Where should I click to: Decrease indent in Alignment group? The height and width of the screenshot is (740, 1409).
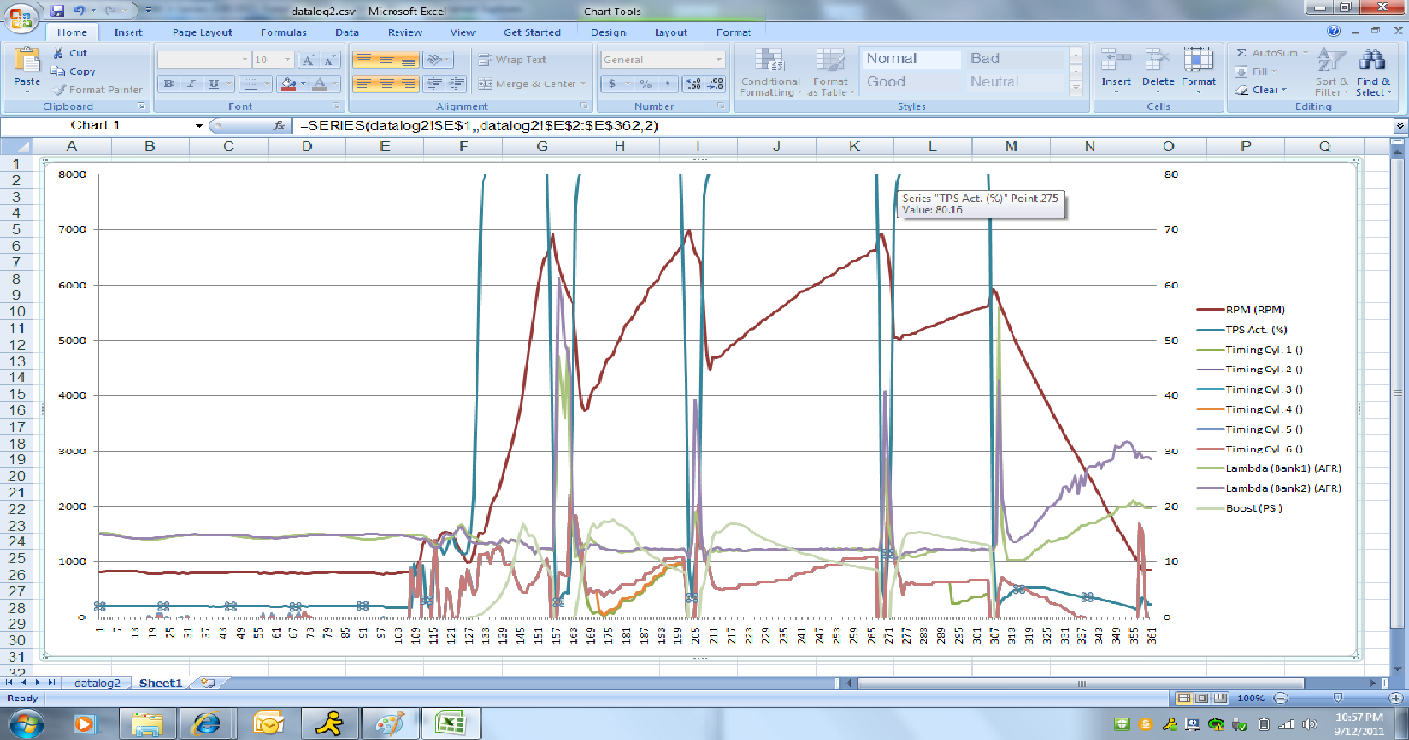[436, 84]
